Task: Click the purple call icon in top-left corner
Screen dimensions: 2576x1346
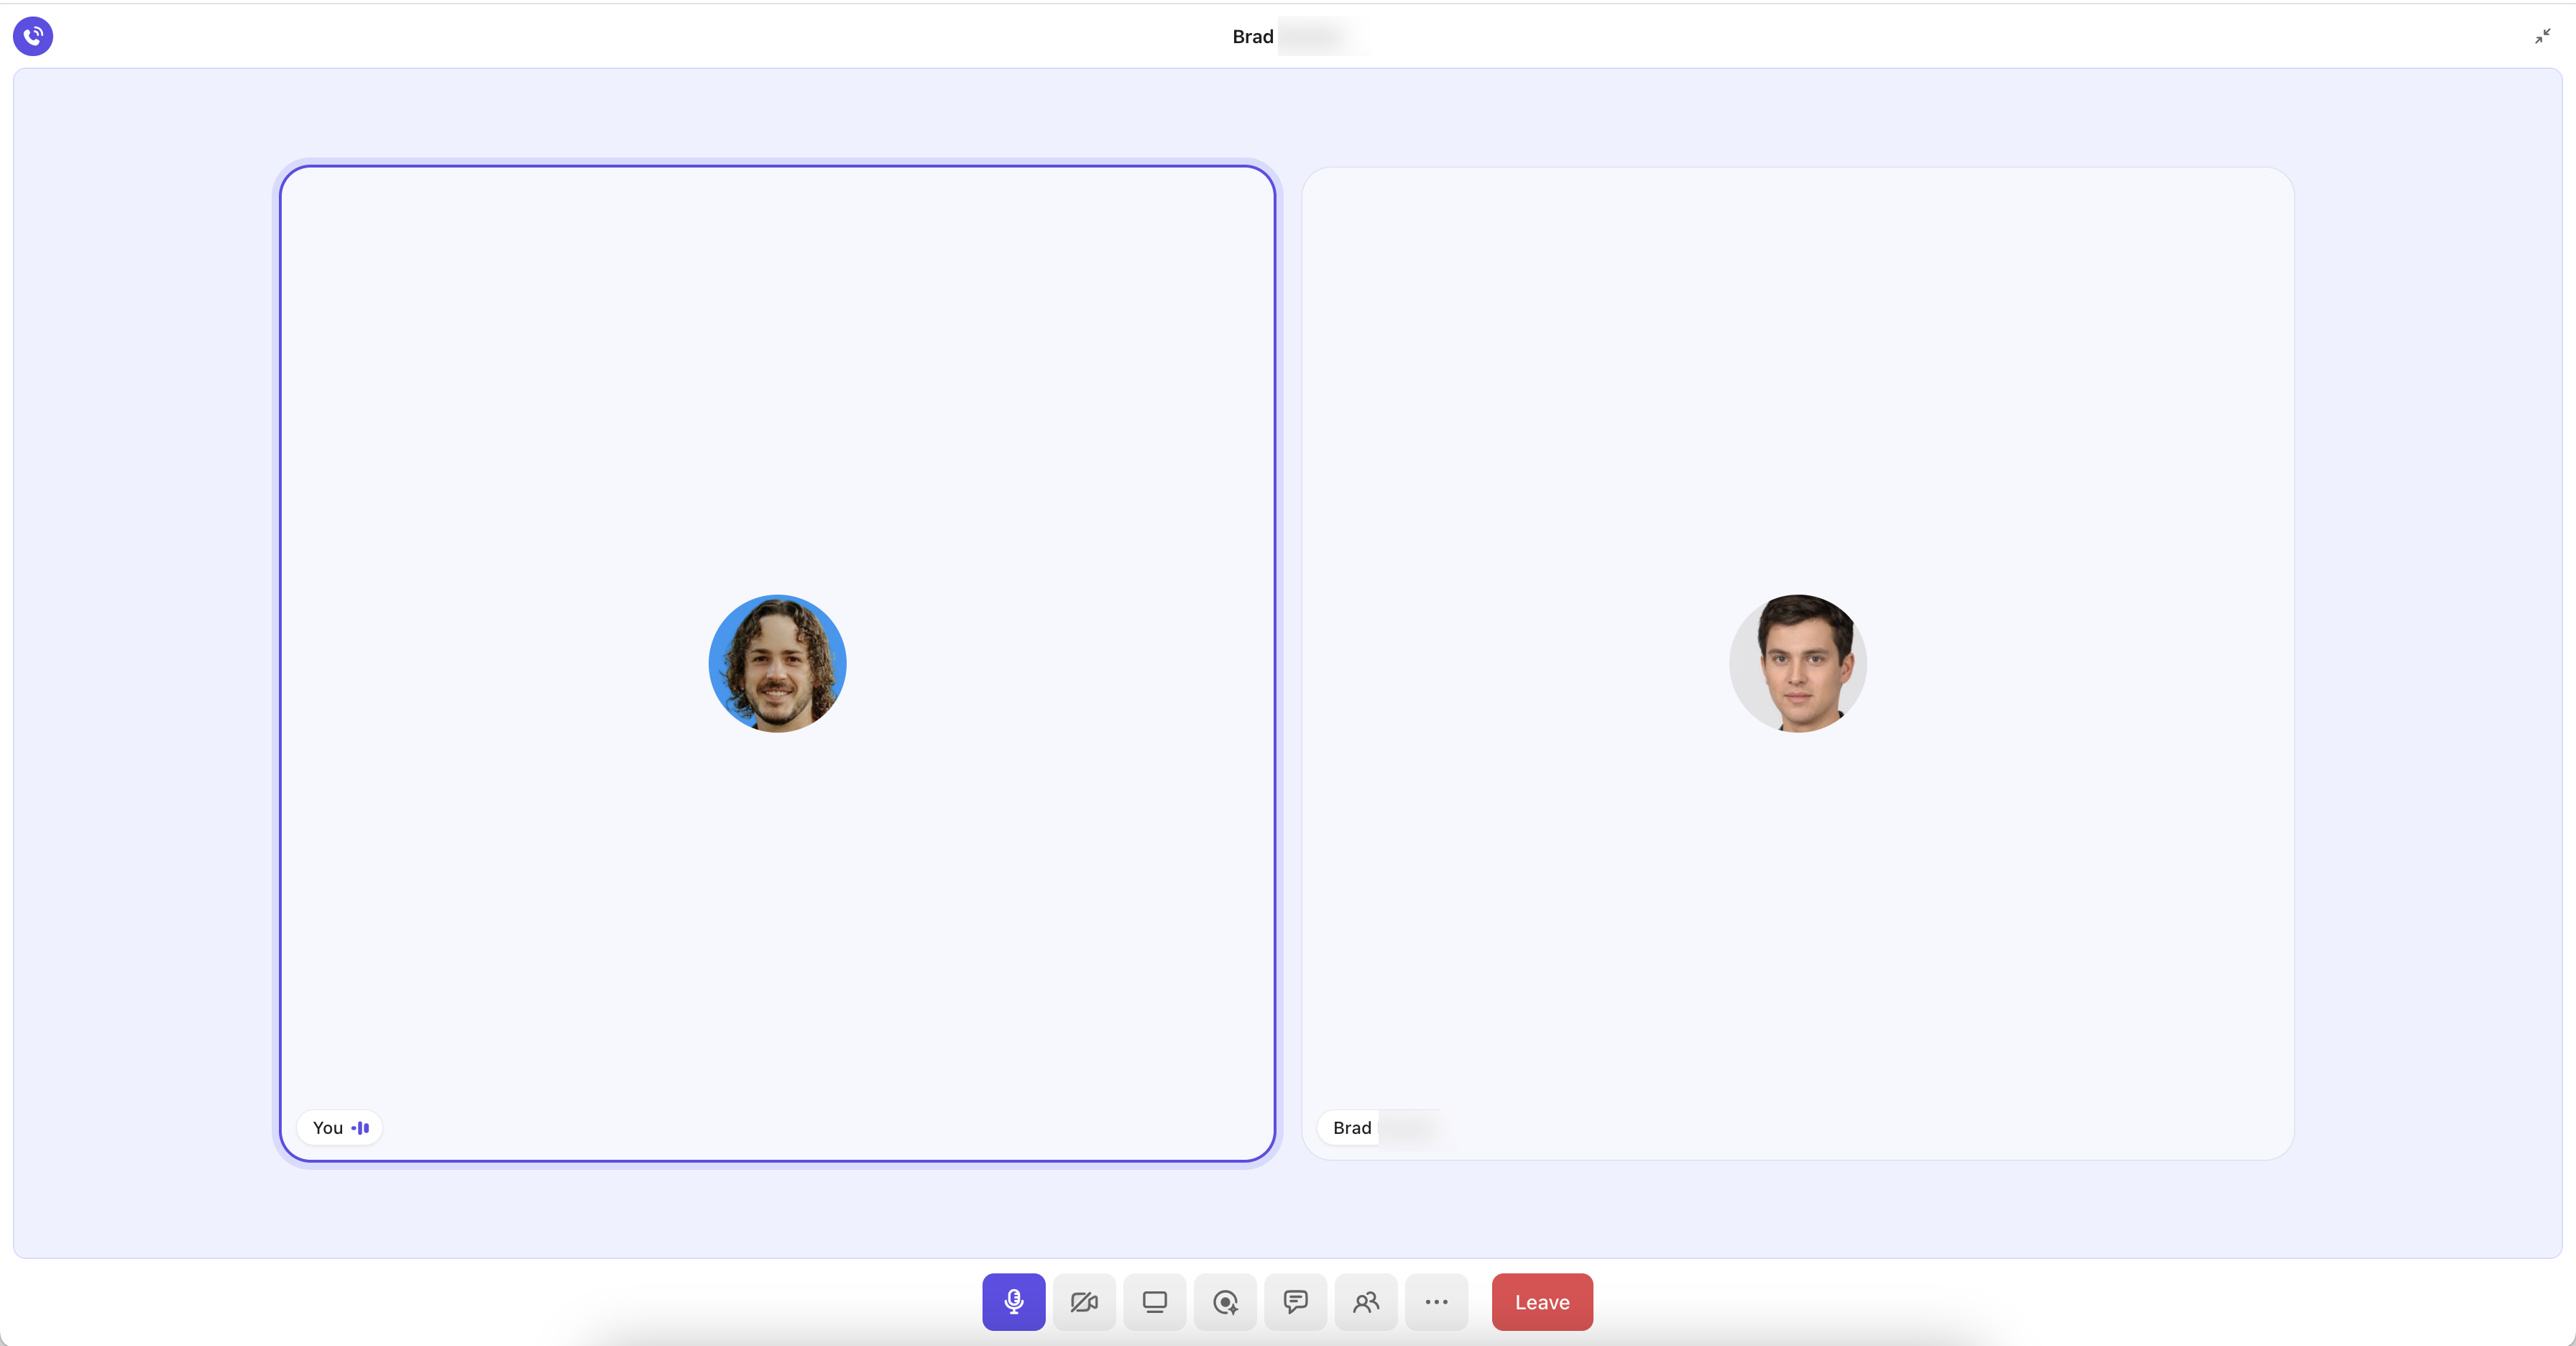Action: pos(32,36)
